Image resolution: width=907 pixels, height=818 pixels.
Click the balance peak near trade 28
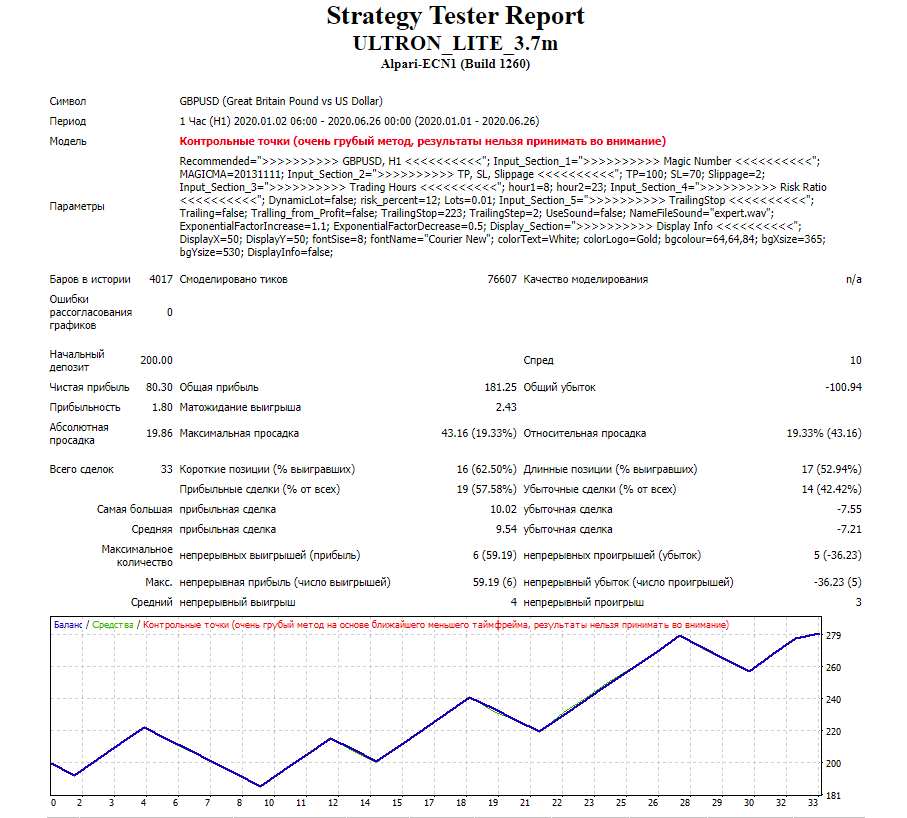tap(680, 636)
